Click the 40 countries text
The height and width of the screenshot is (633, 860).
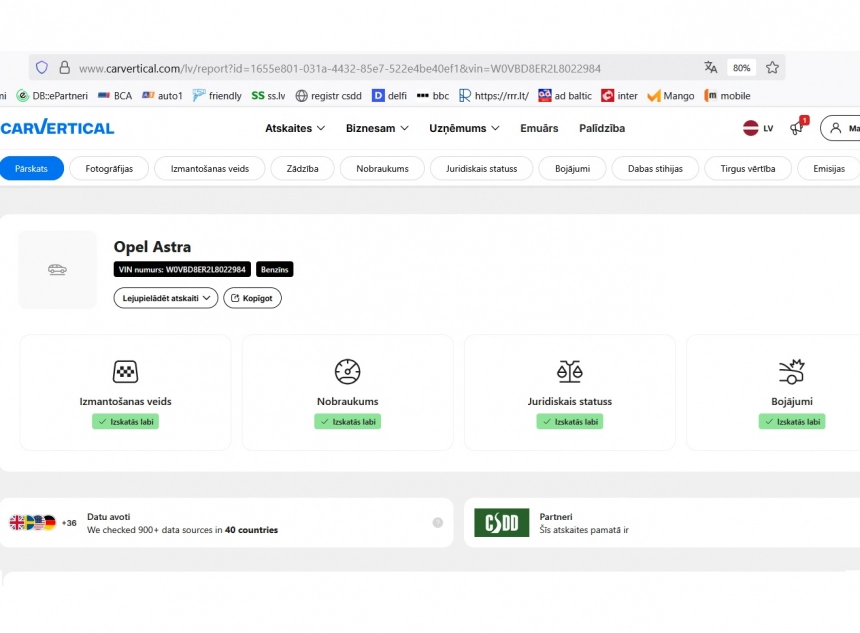pyautogui.click(x=251, y=530)
